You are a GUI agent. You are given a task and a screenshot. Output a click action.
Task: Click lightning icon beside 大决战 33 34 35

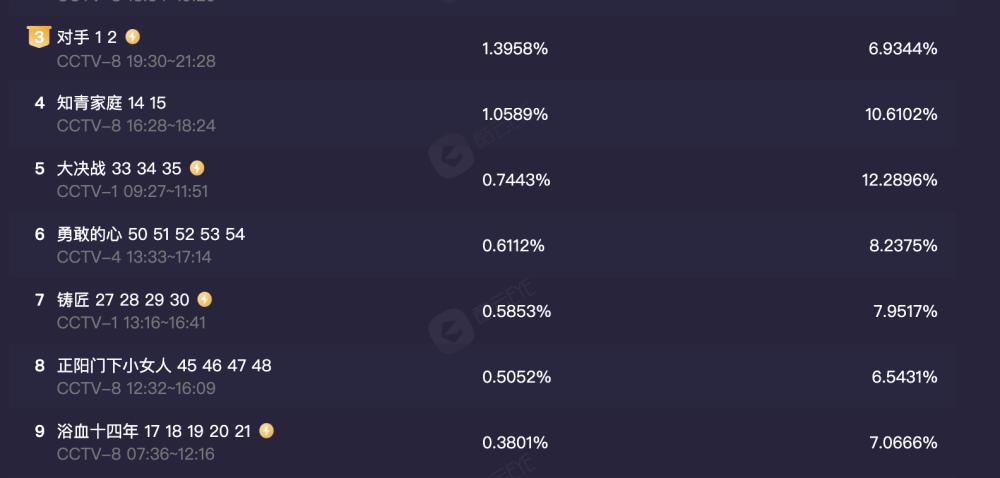(x=197, y=168)
